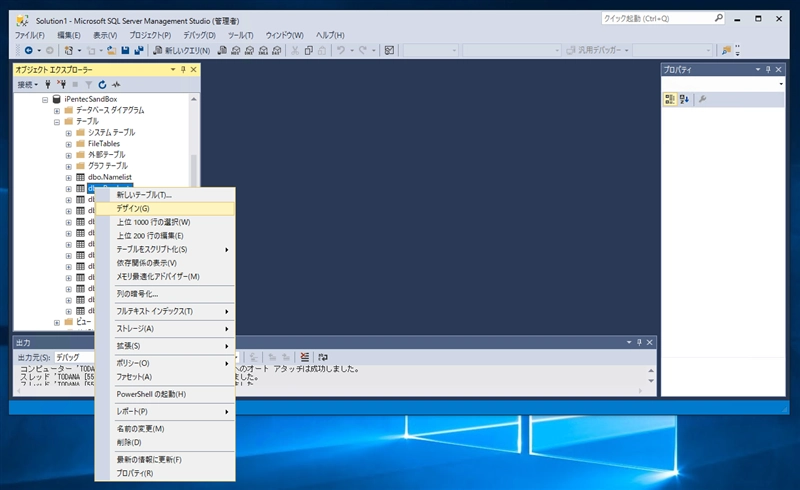Choose 新しいテーブル(T)... in context menu
Screen dimensions: 800x490
click(x=165, y=194)
